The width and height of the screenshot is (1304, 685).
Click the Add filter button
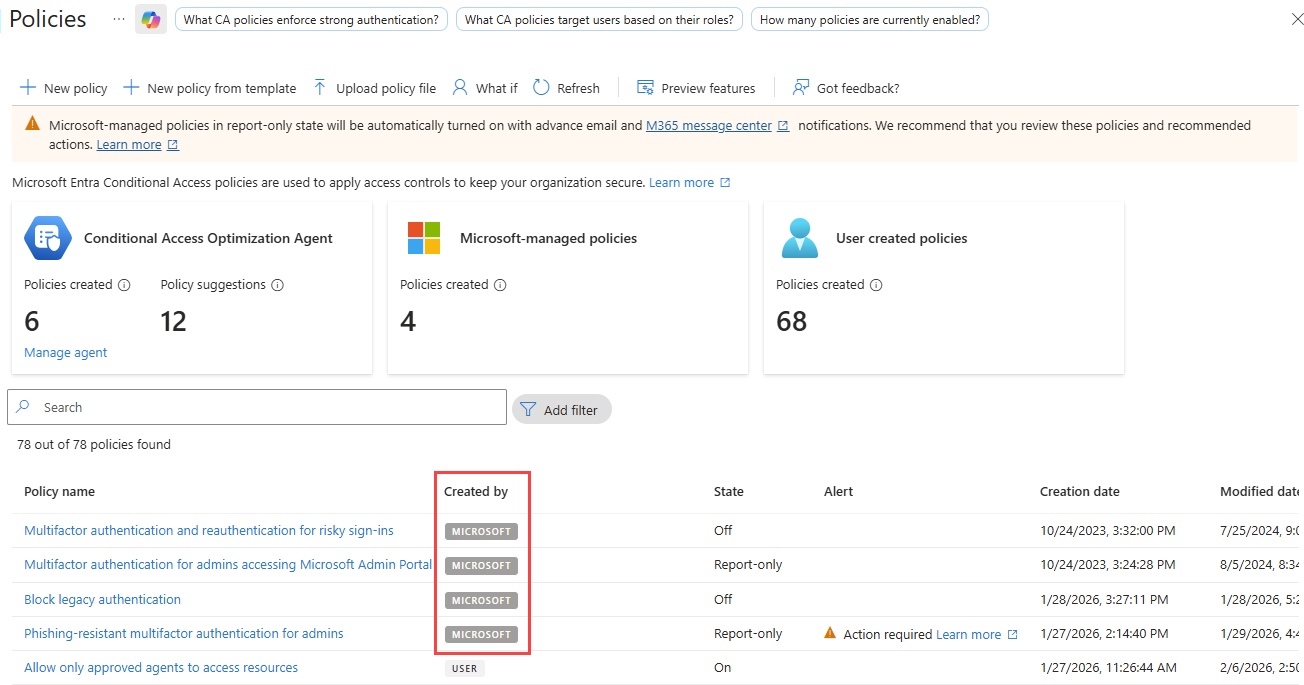[x=561, y=409]
